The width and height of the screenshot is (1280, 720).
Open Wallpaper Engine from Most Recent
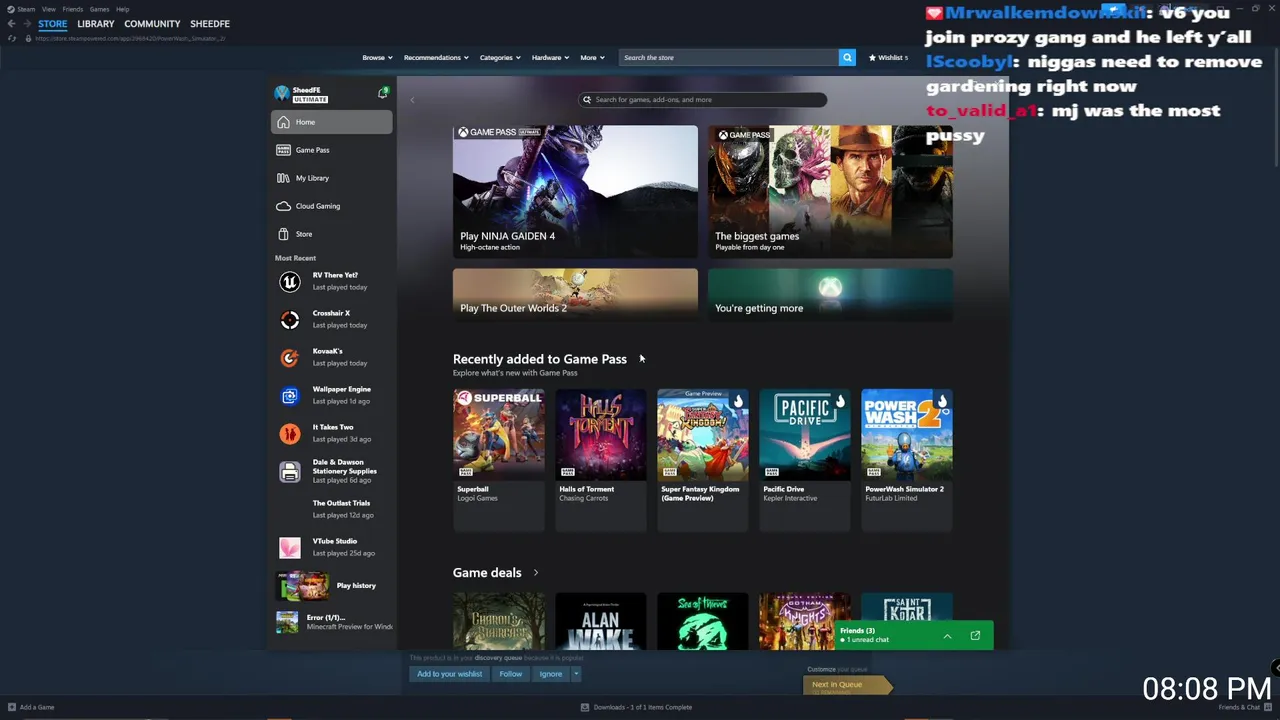tap(331, 396)
